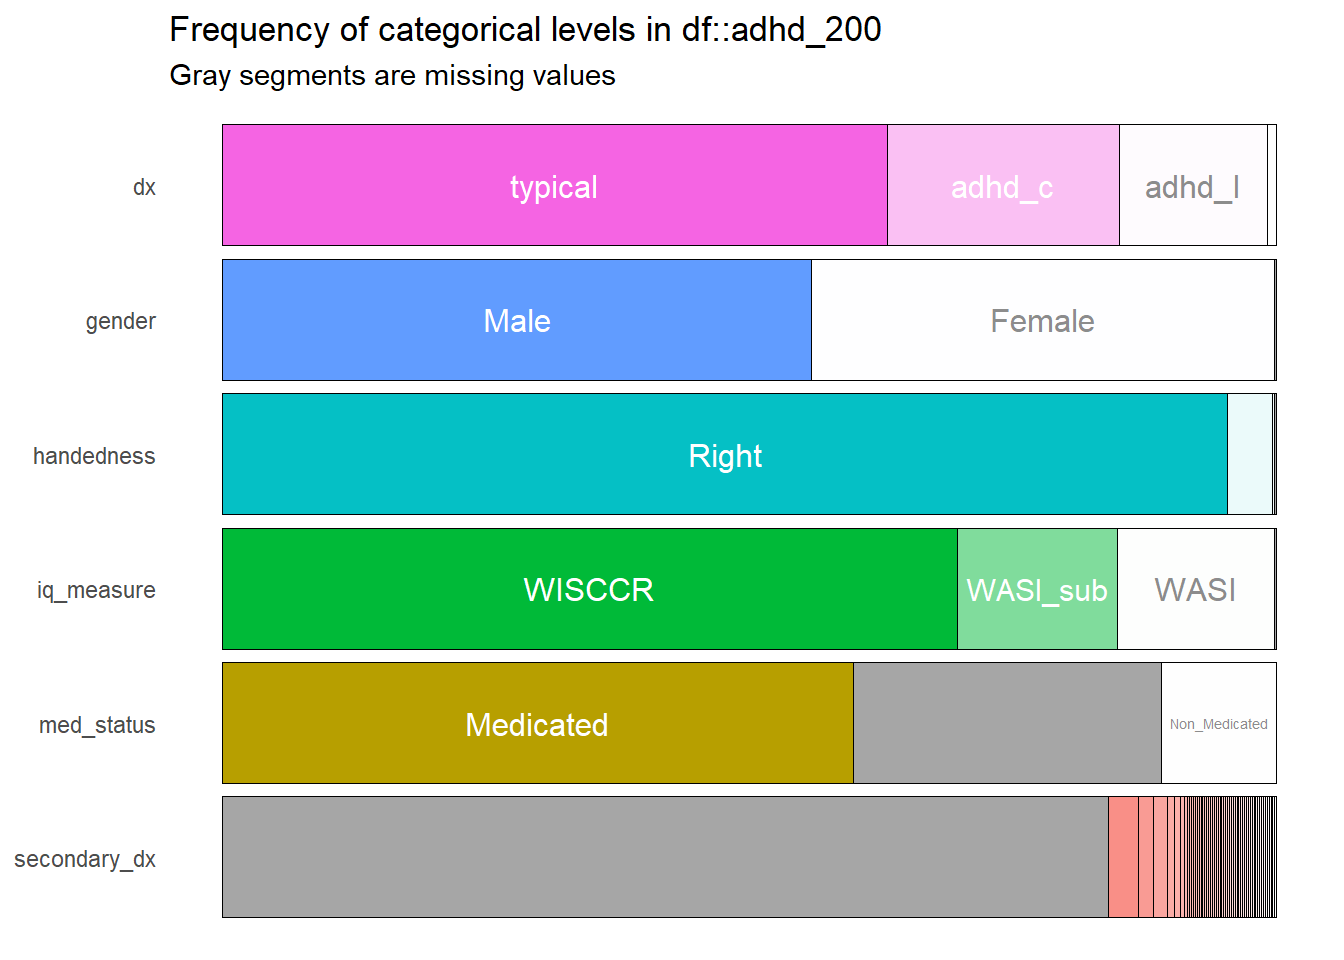Click the 'handedness' axis label
Viewport: 1344px width, 960px height.
(94, 456)
